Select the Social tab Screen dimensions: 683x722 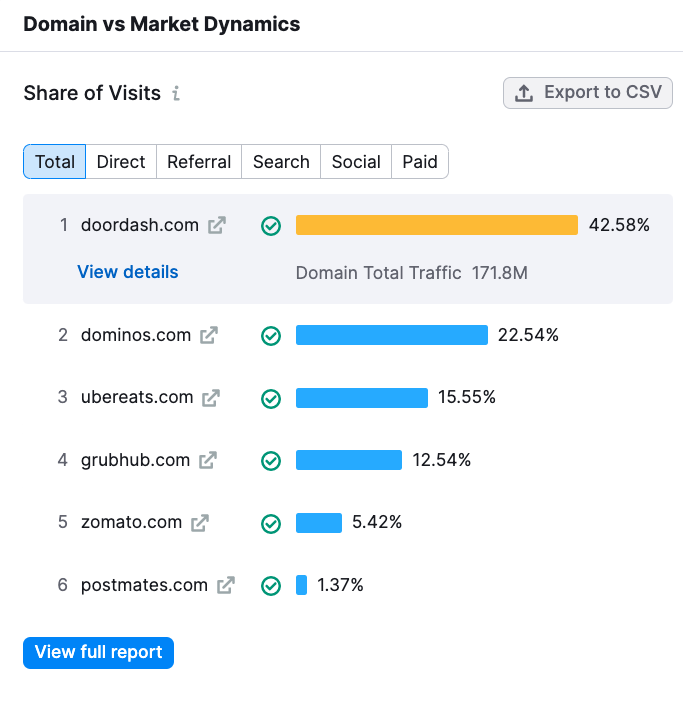pyautogui.click(x=356, y=162)
